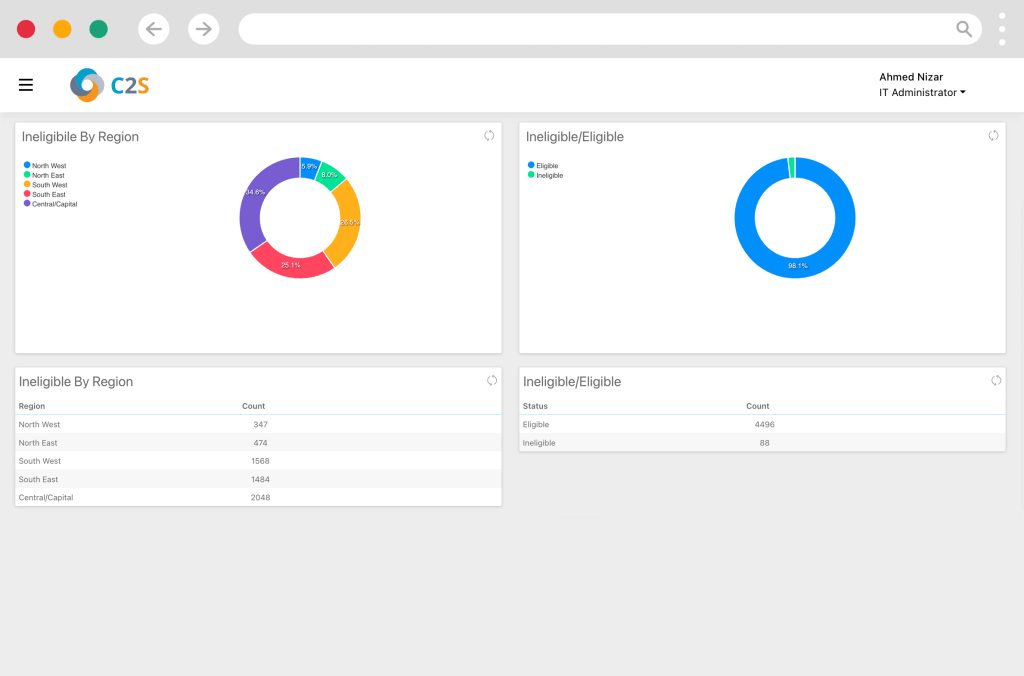Refresh the Ineligible By Region table
This screenshot has height=676, width=1024.
492,380
